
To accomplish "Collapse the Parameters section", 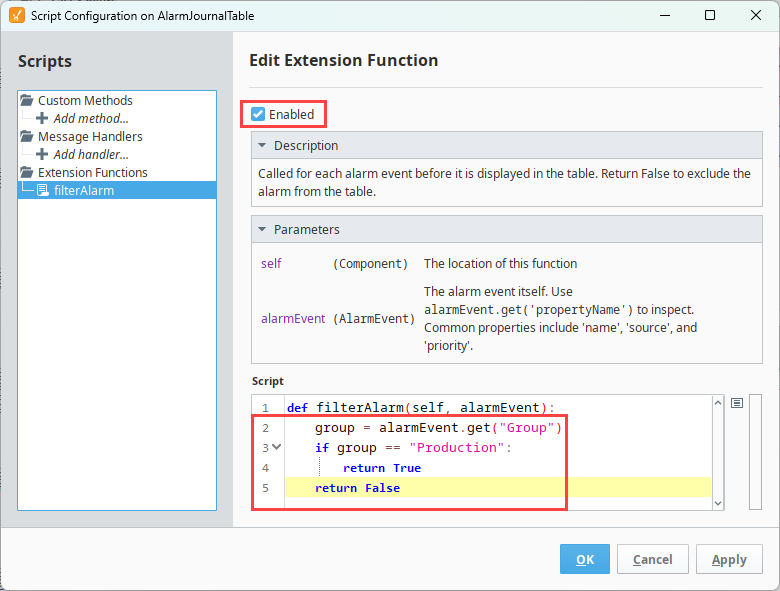I will coord(262,229).
